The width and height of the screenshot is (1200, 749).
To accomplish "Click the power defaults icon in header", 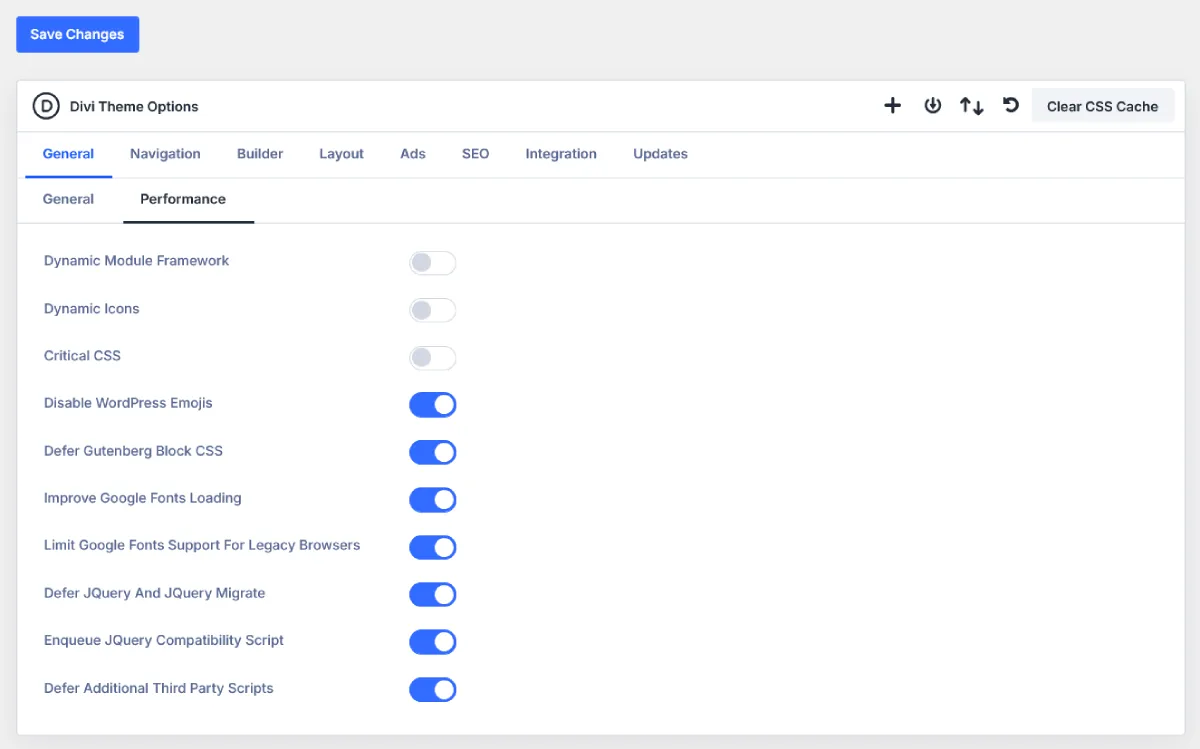I will (933, 106).
